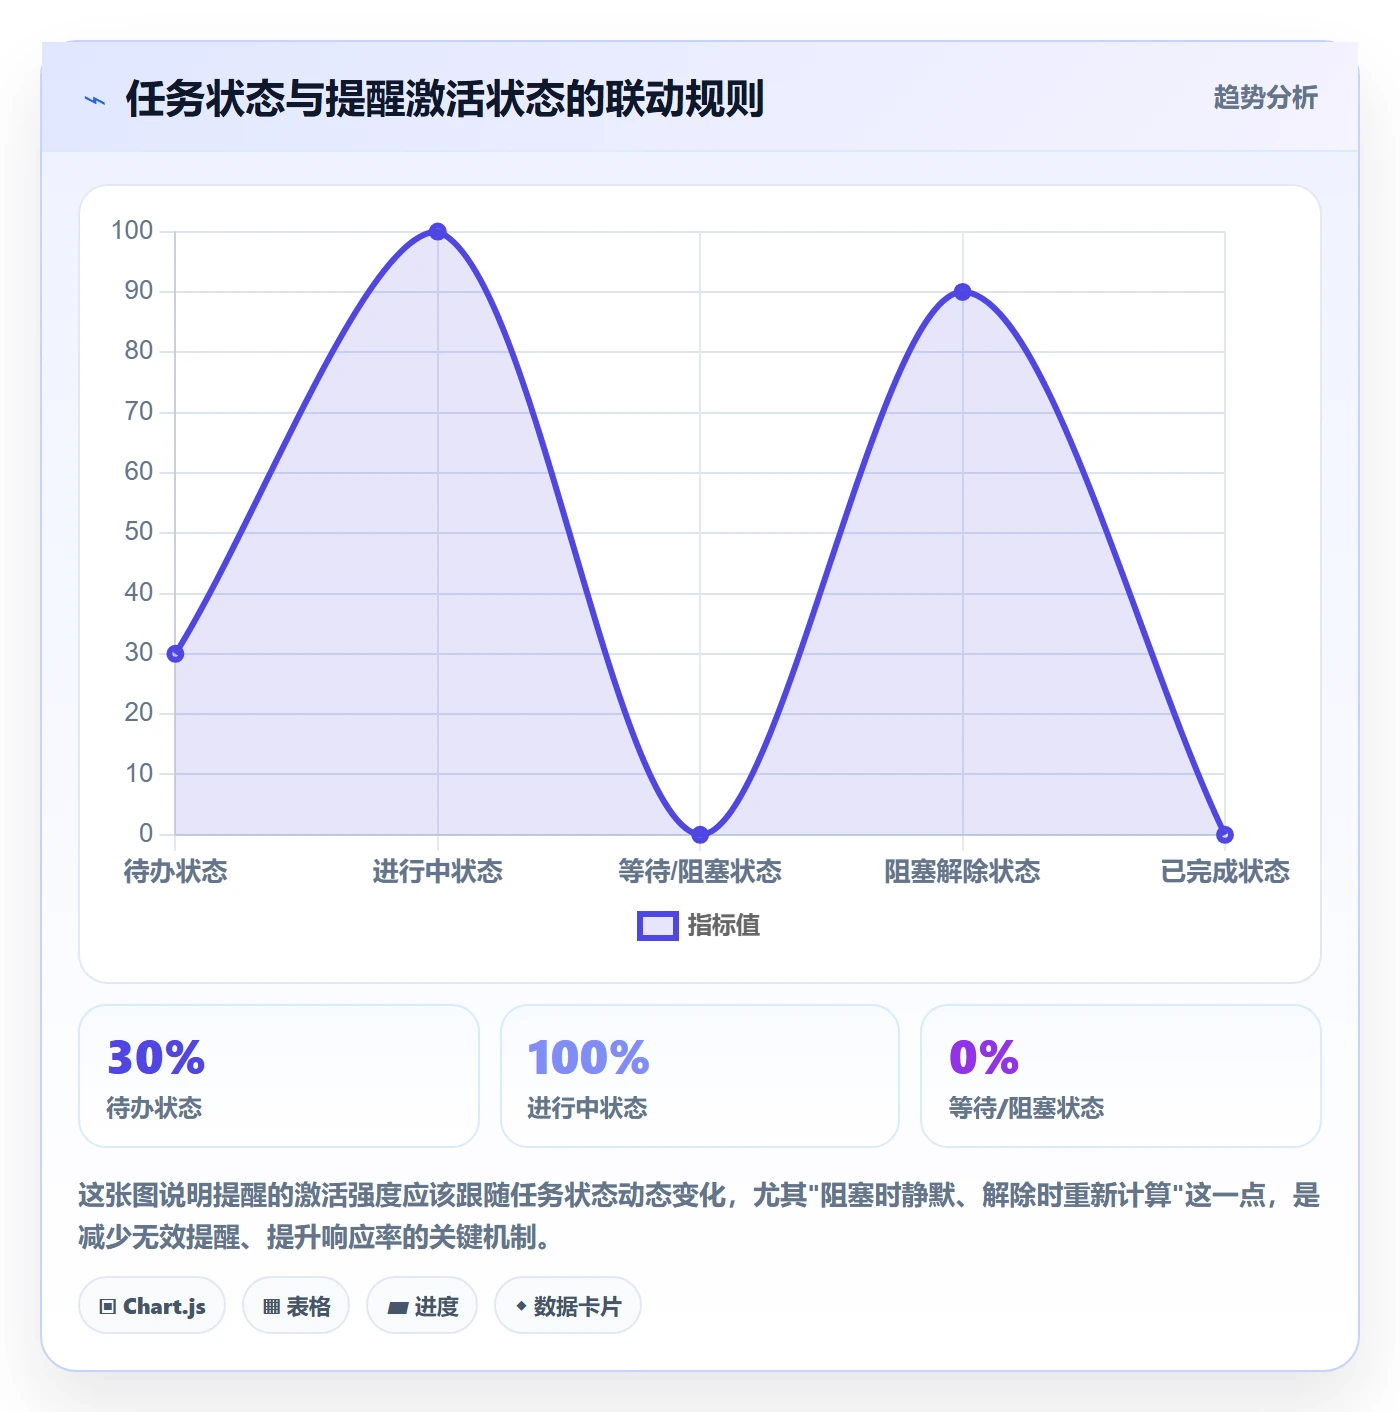Select the 0% 等待/阻塞状态 stat card
Image resolution: width=1400 pixels, height=1412 pixels.
point(1121,1076)
